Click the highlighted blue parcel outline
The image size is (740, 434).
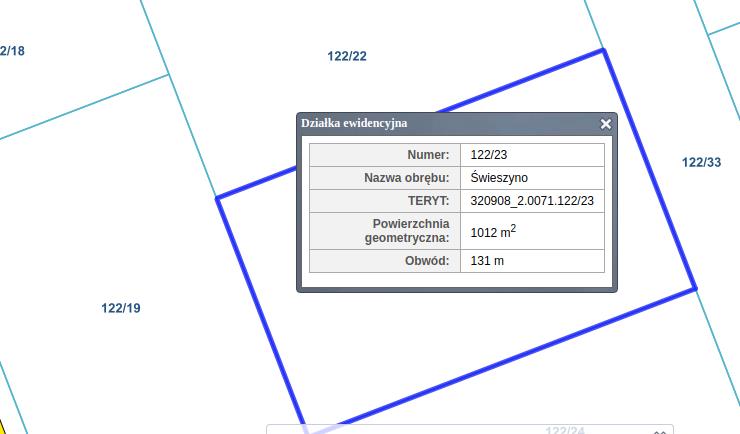pyautogui.click(x=650, y=168)
